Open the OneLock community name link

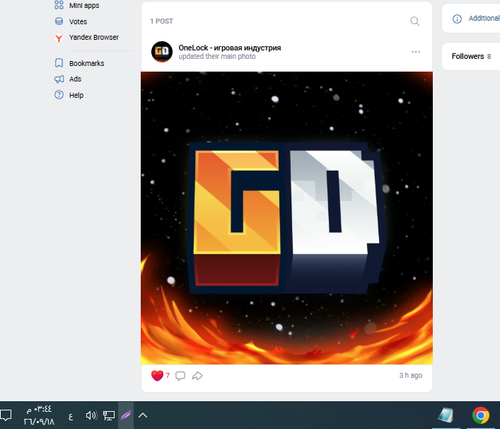tap(230, 48)
